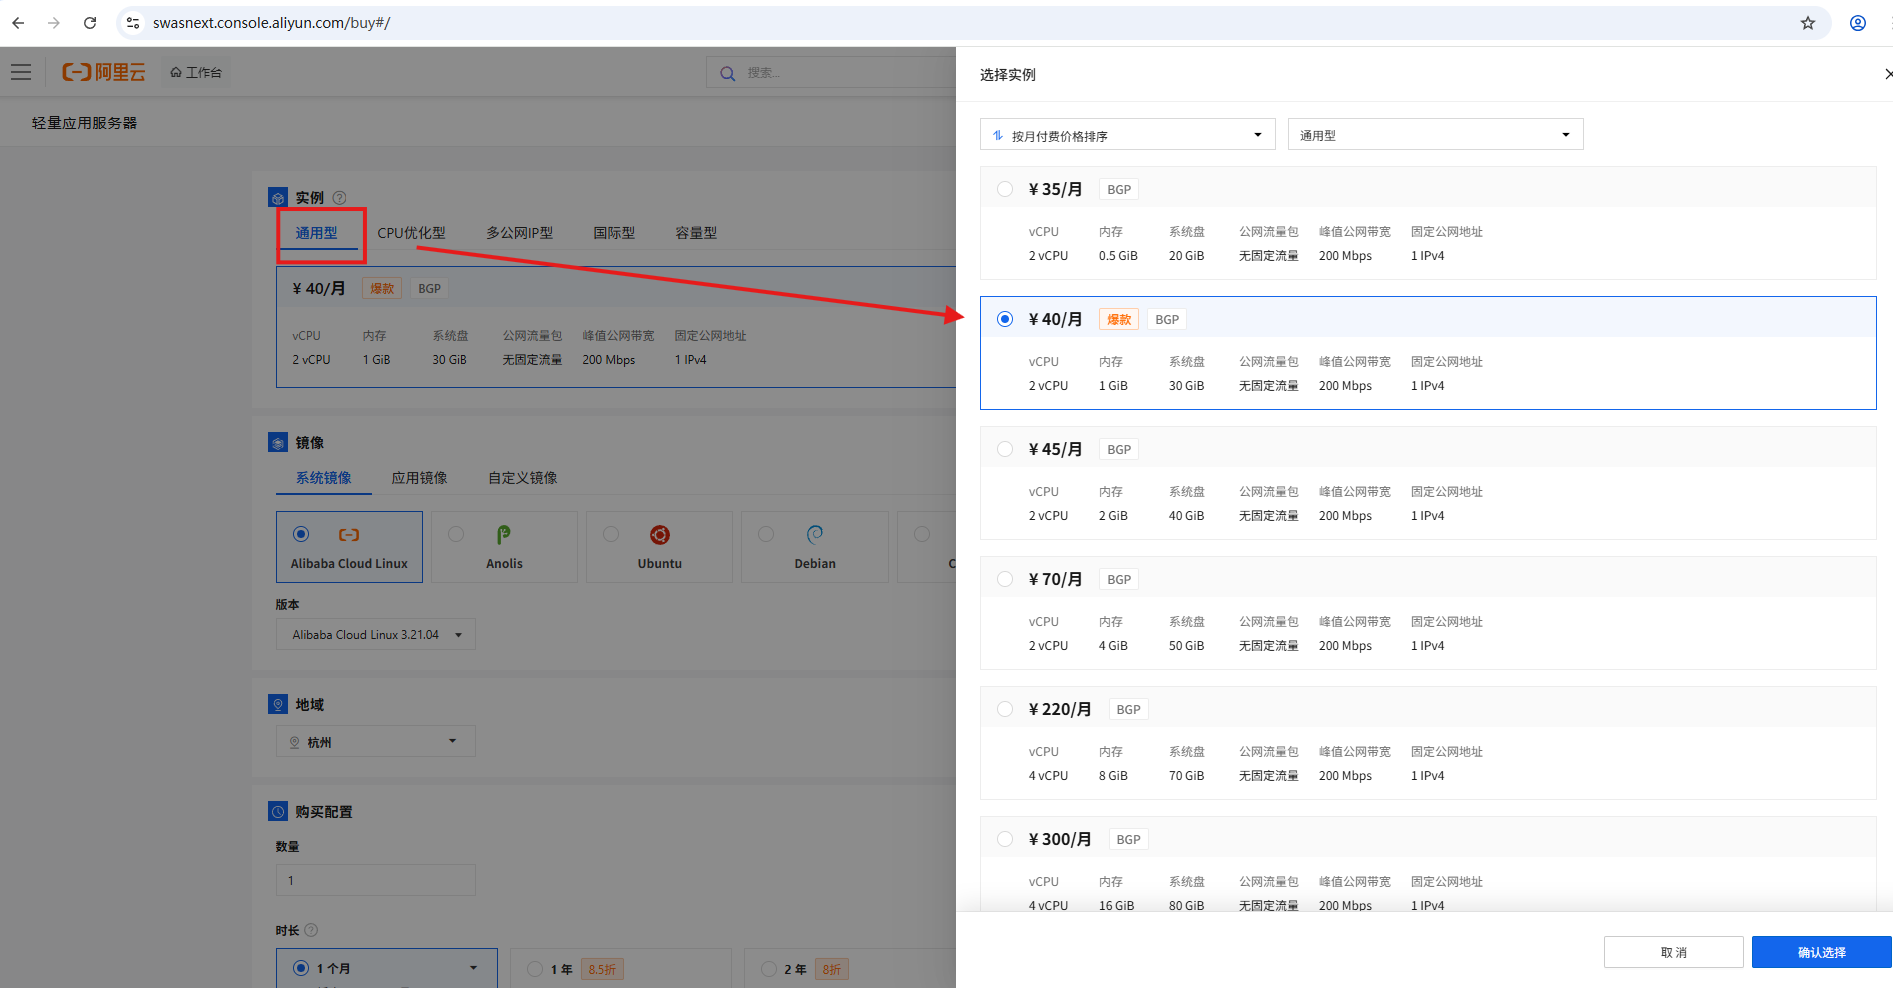Select the ¥40/月 instance radio
1893x988 pixels.
pos(1005,319)
